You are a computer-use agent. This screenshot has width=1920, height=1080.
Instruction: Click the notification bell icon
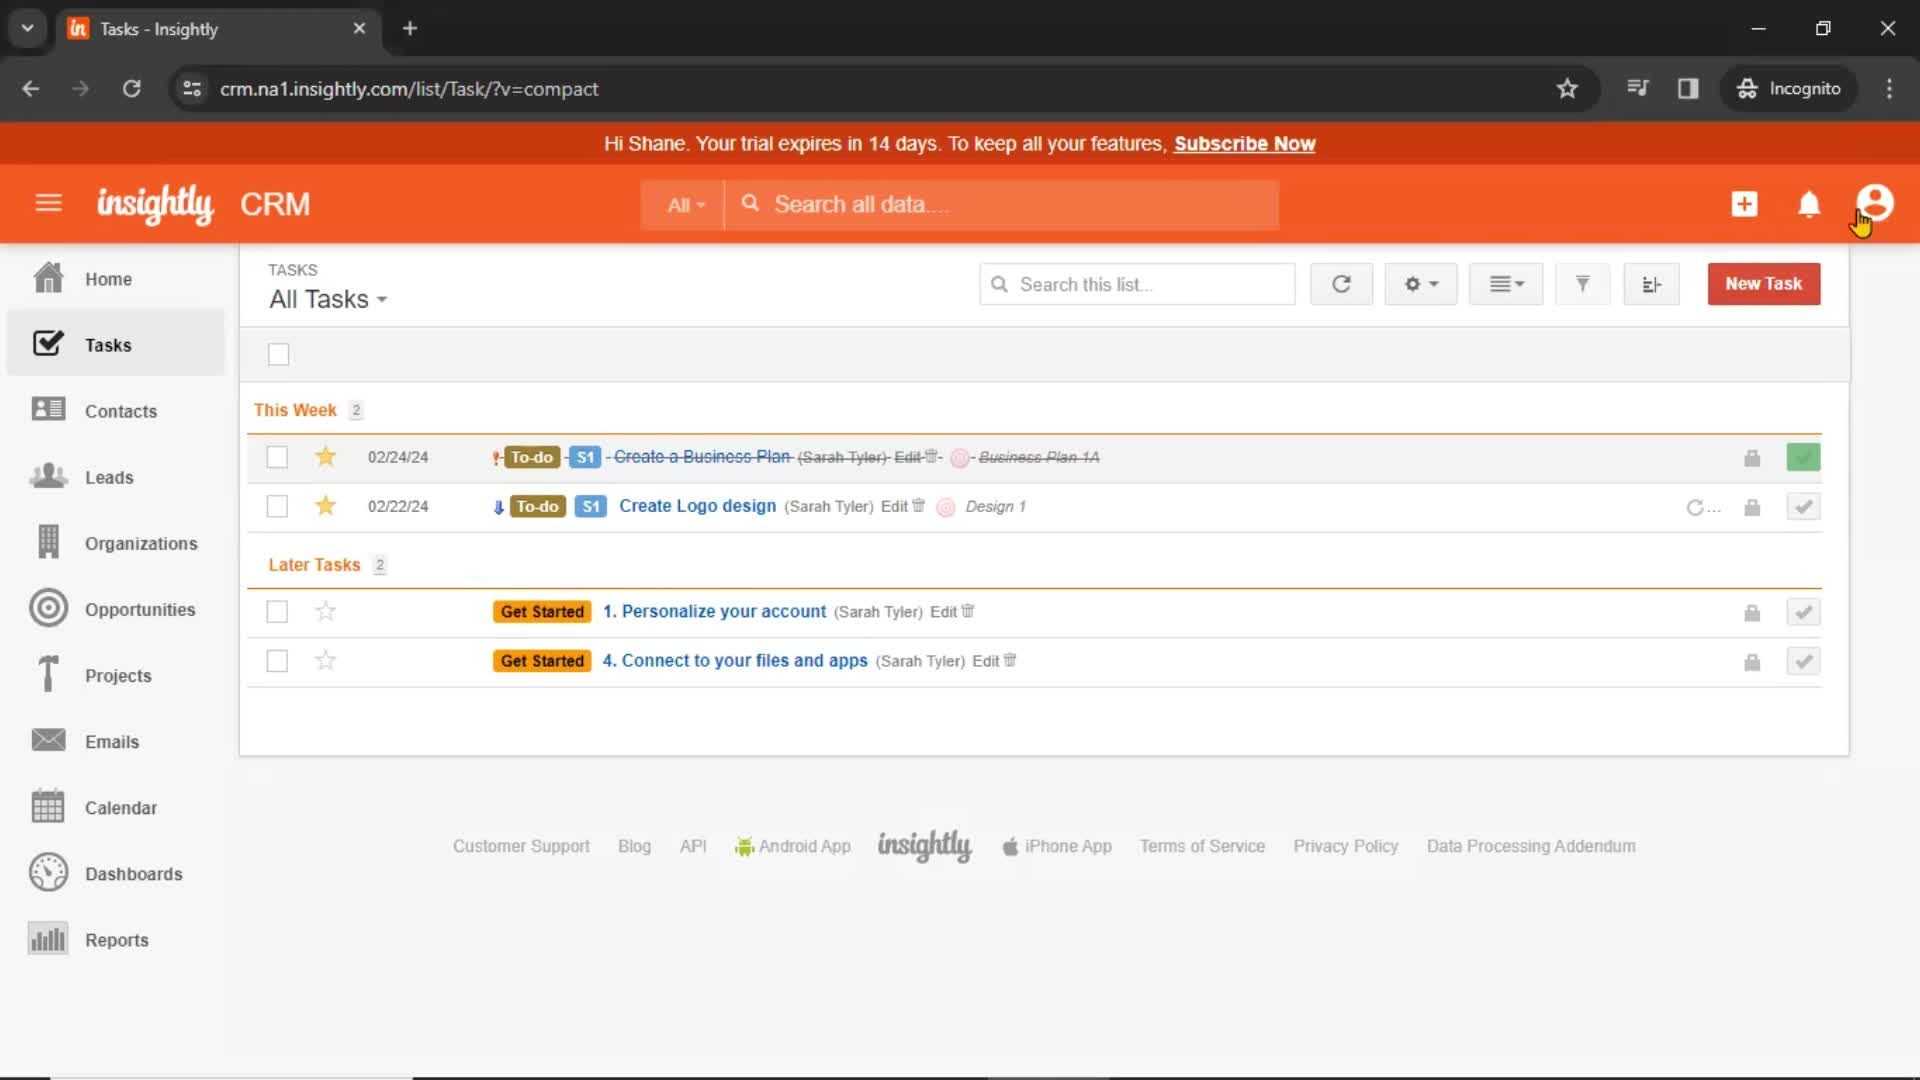click(x=1808, y=203)
